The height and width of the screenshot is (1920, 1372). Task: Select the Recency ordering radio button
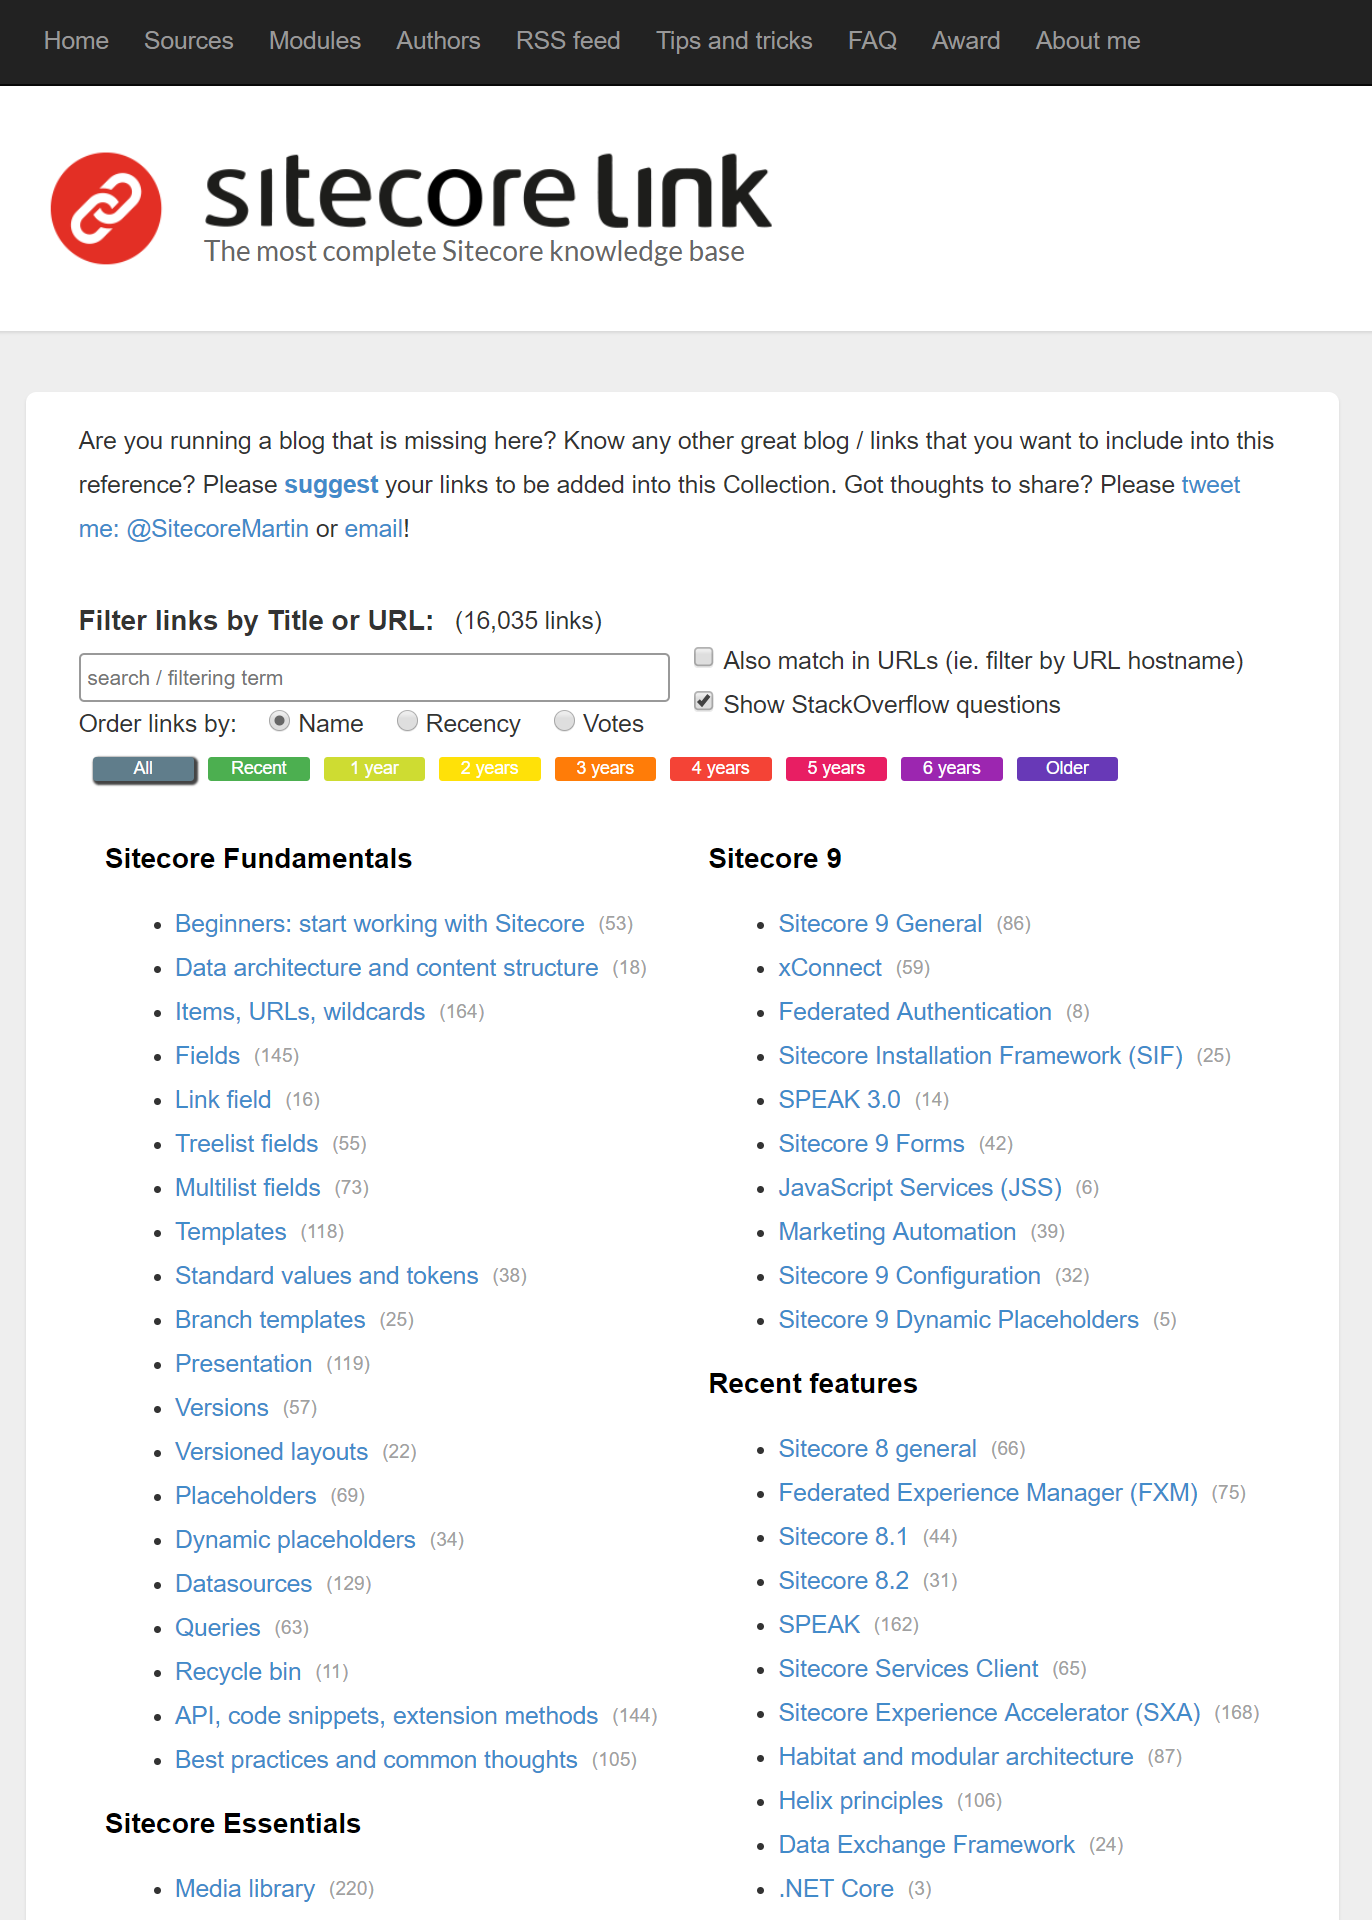pos(407,721)
